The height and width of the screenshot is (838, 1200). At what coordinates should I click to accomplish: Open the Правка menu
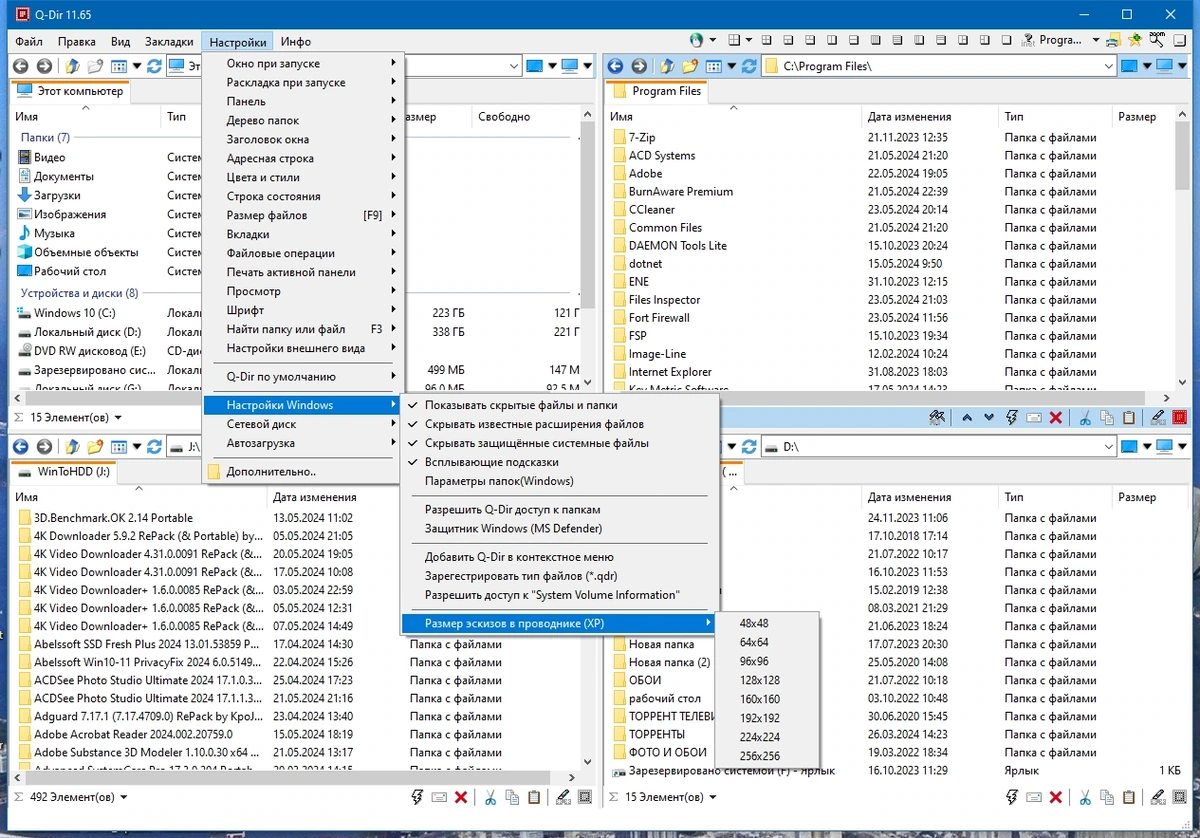pyautogui.click(x=77, y=42)
